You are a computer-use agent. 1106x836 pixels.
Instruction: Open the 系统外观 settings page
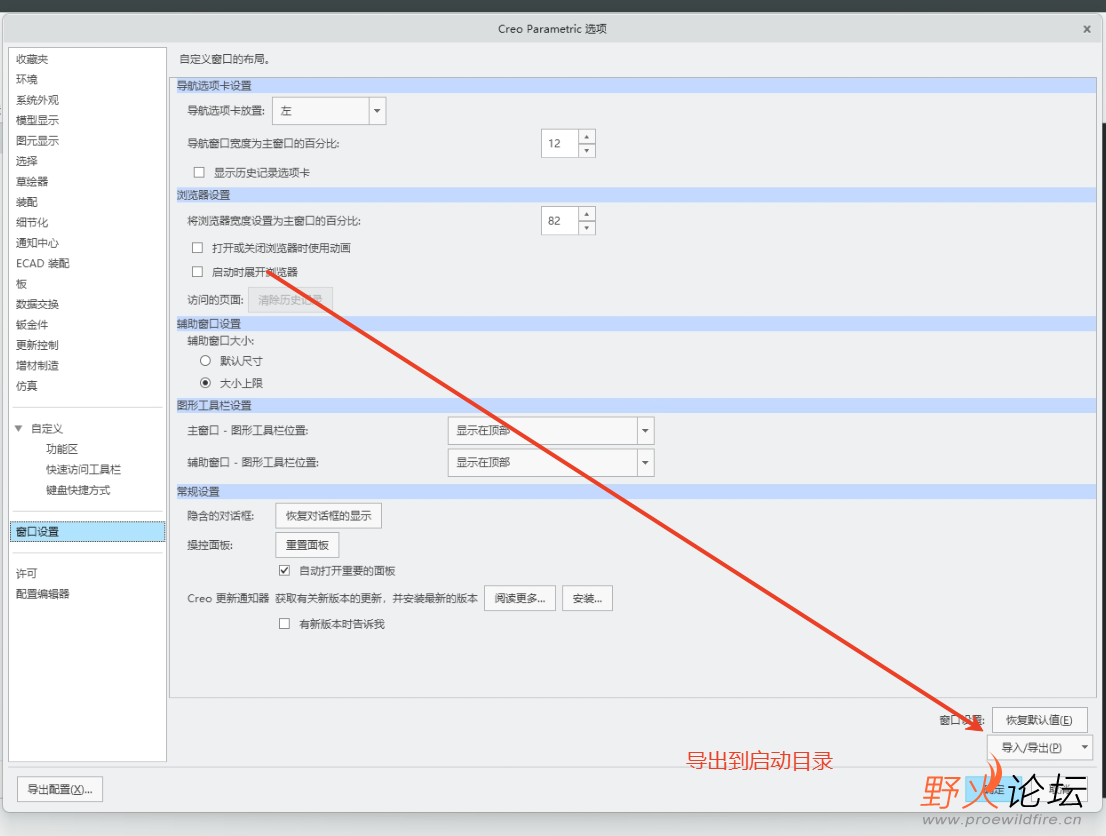pos(37,100)
